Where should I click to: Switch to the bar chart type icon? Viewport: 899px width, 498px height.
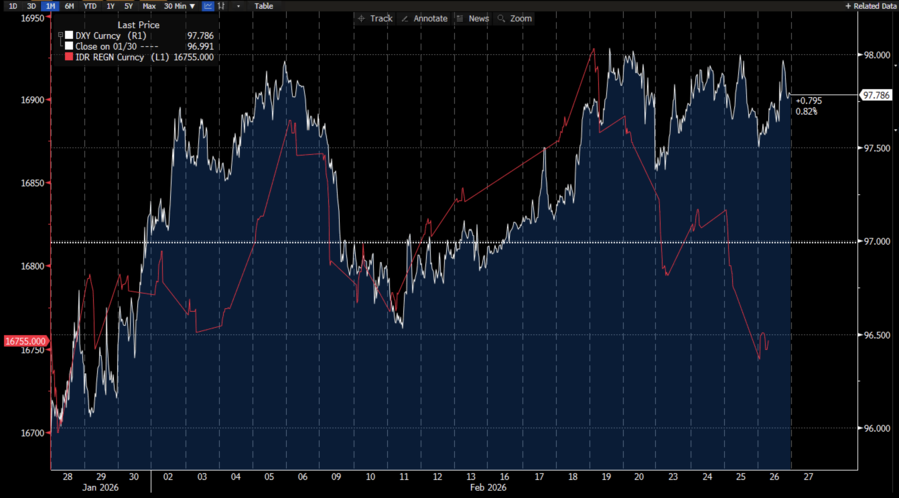click(x=222, y=6)
